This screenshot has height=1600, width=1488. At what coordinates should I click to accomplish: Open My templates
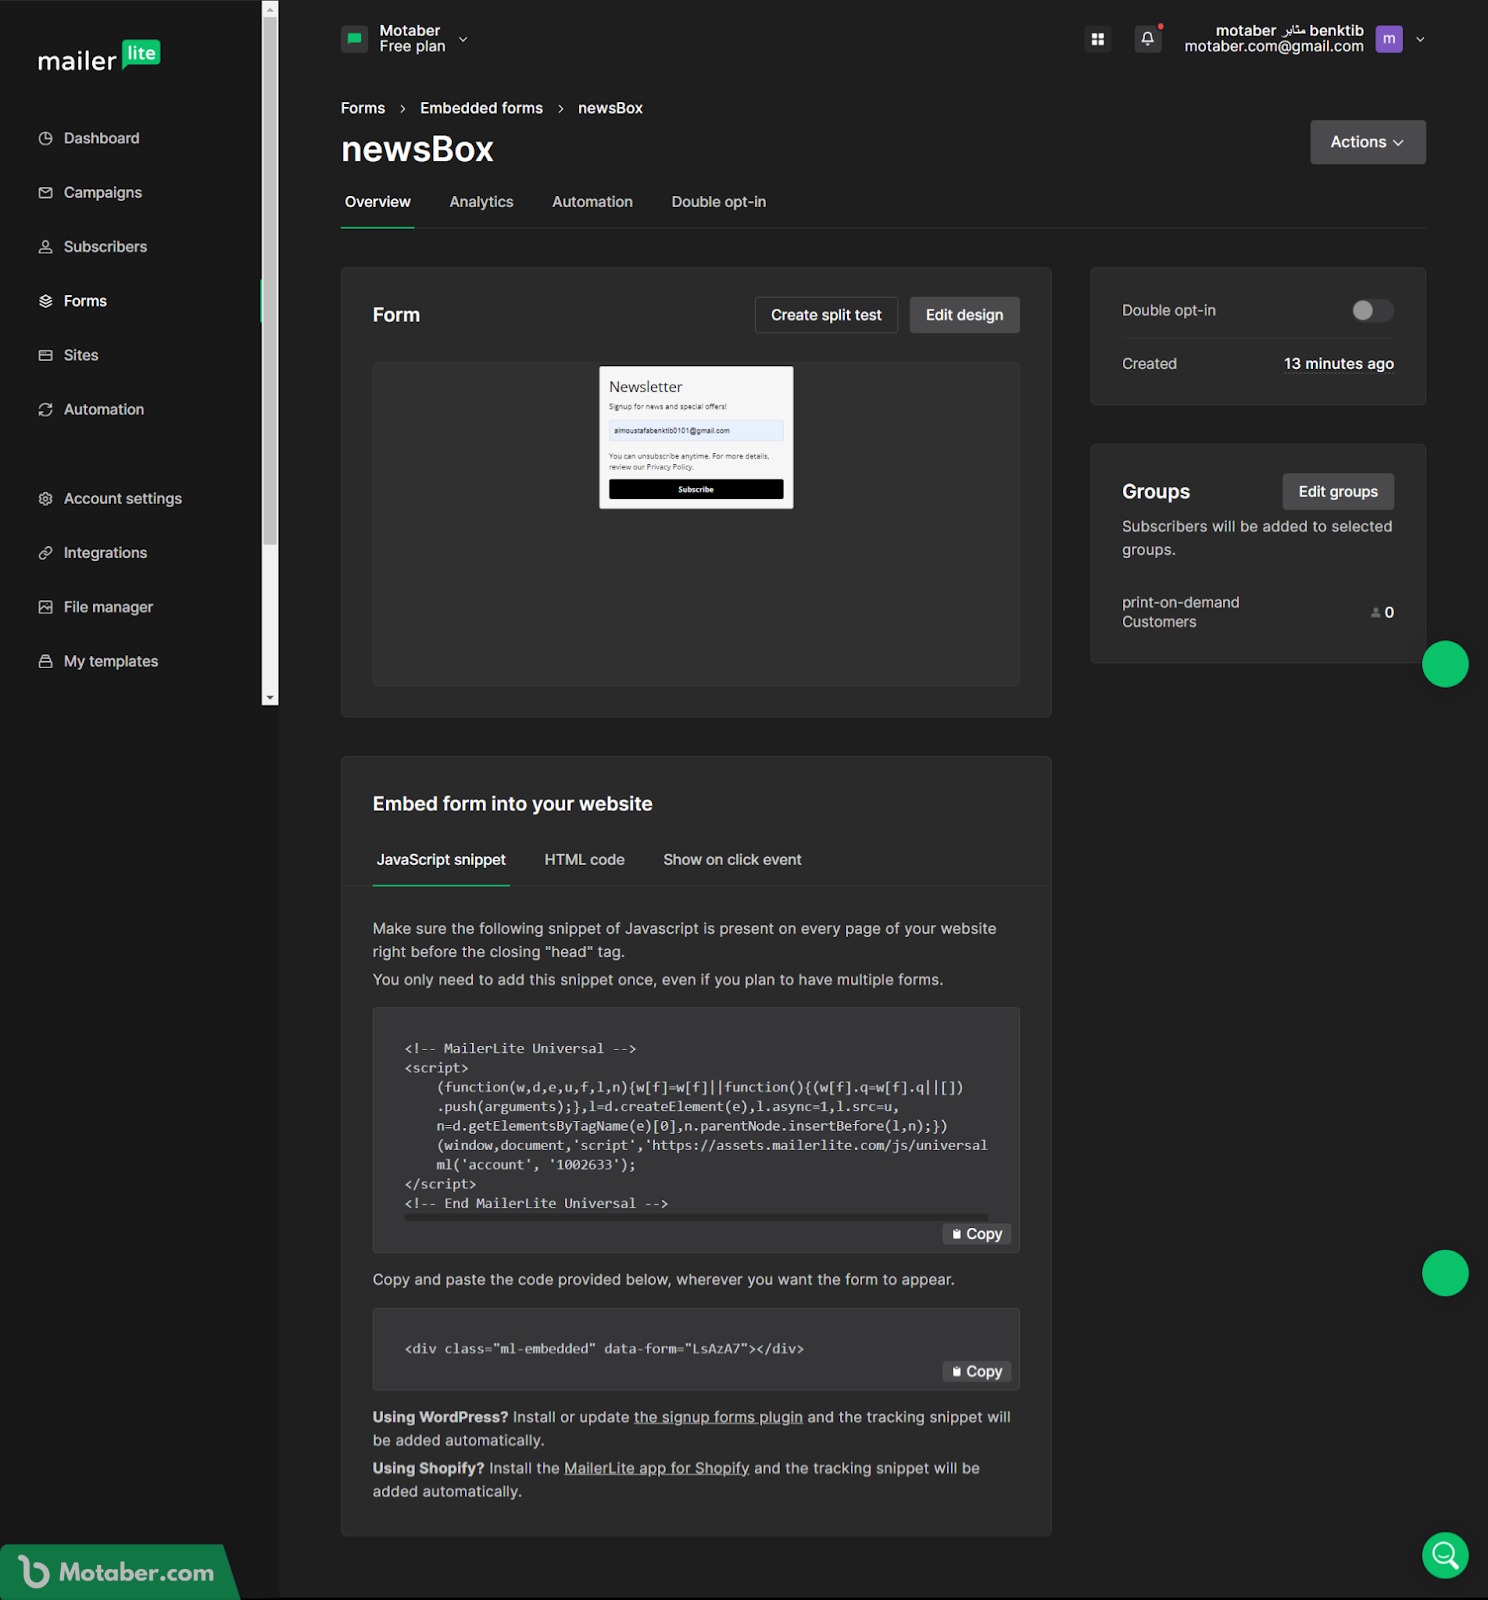(111, 661)
